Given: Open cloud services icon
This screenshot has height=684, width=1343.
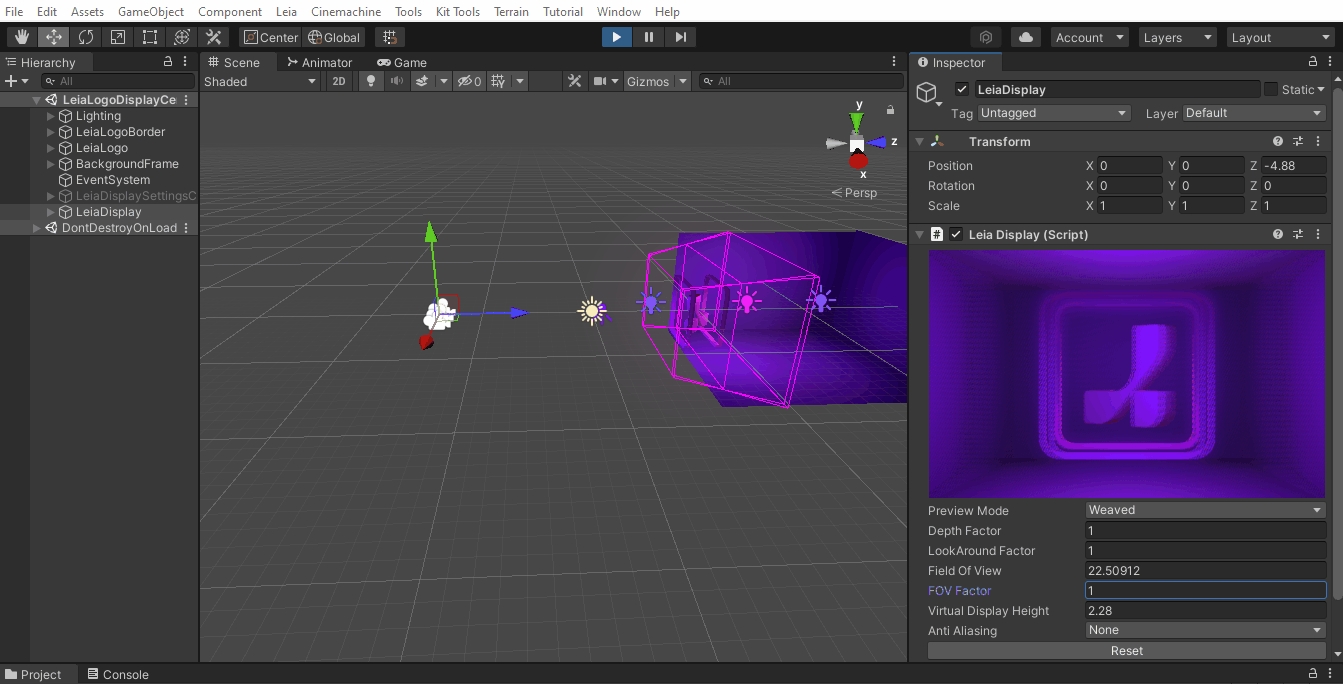Looking at the screenshot, I should pos(1025,37).
